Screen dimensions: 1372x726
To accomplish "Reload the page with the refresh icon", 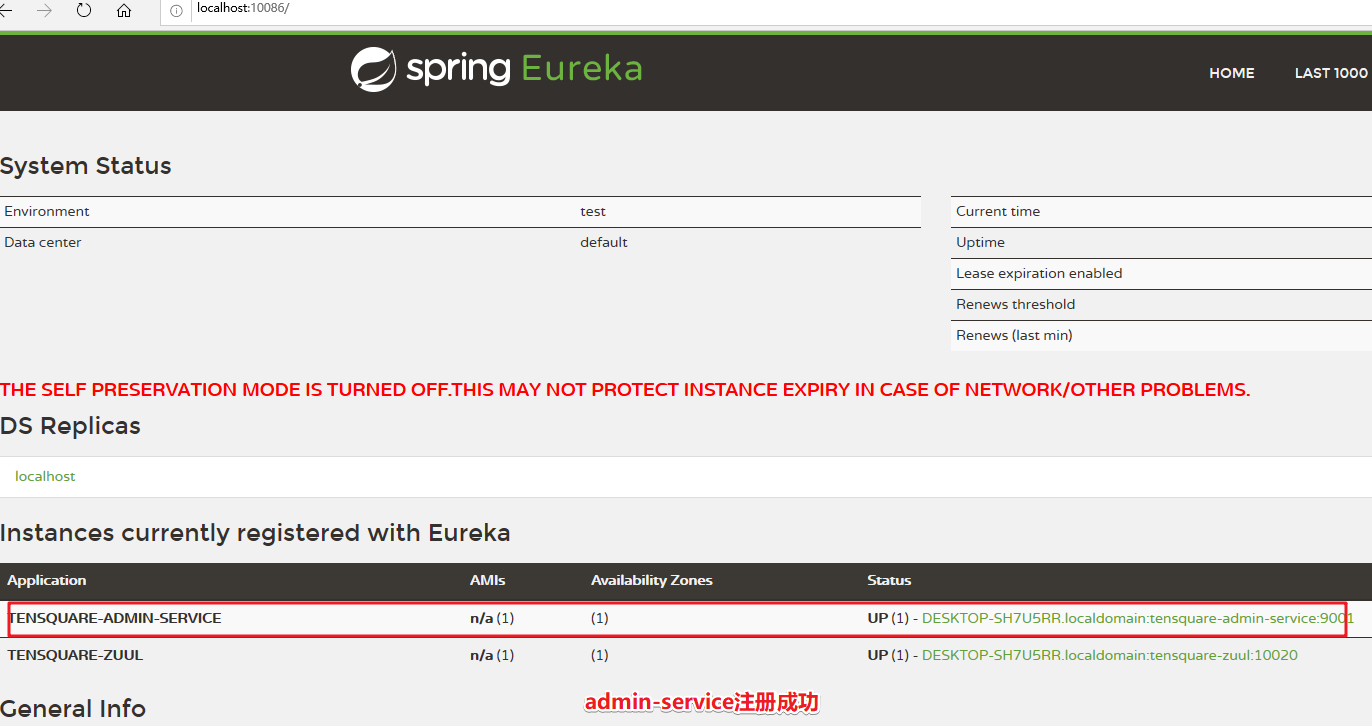I will pos(84,11).
